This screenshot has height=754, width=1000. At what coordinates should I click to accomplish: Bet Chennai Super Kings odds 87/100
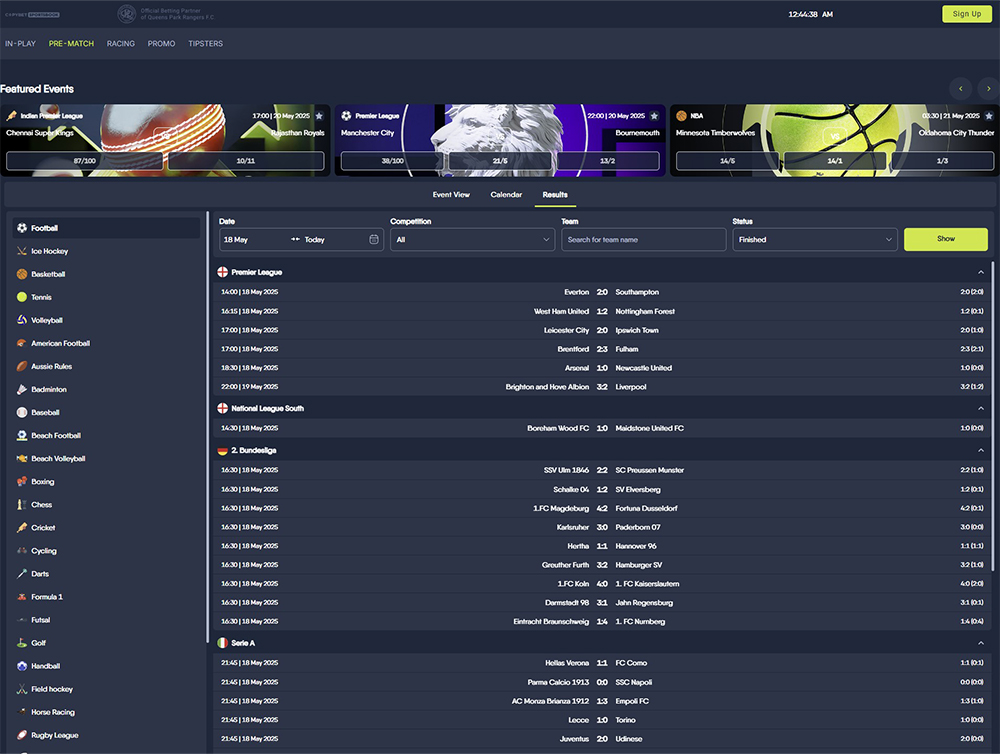[x=85, y=161]
